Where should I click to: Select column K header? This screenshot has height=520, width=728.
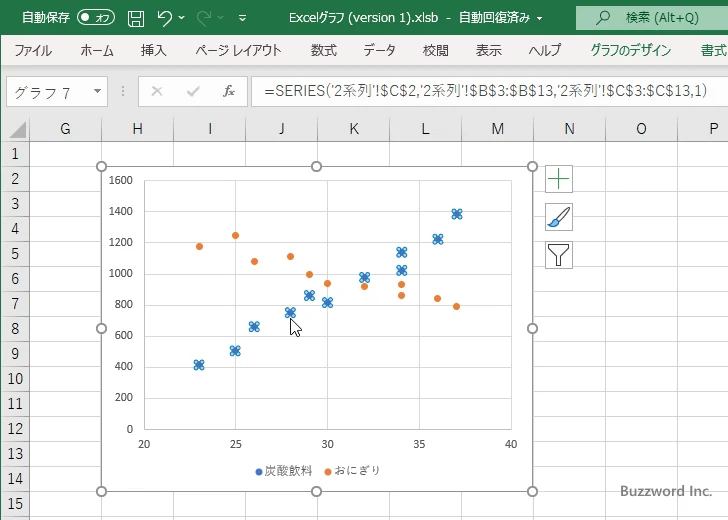click(x=354, y=129)
